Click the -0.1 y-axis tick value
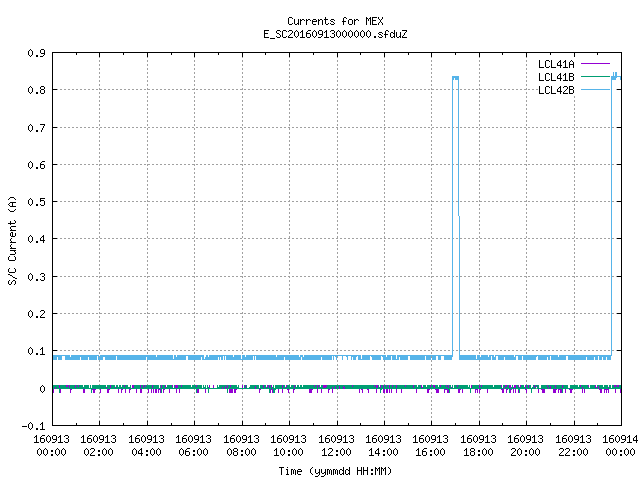The width and height of the screenshot is (640, 480). (33, 426)
